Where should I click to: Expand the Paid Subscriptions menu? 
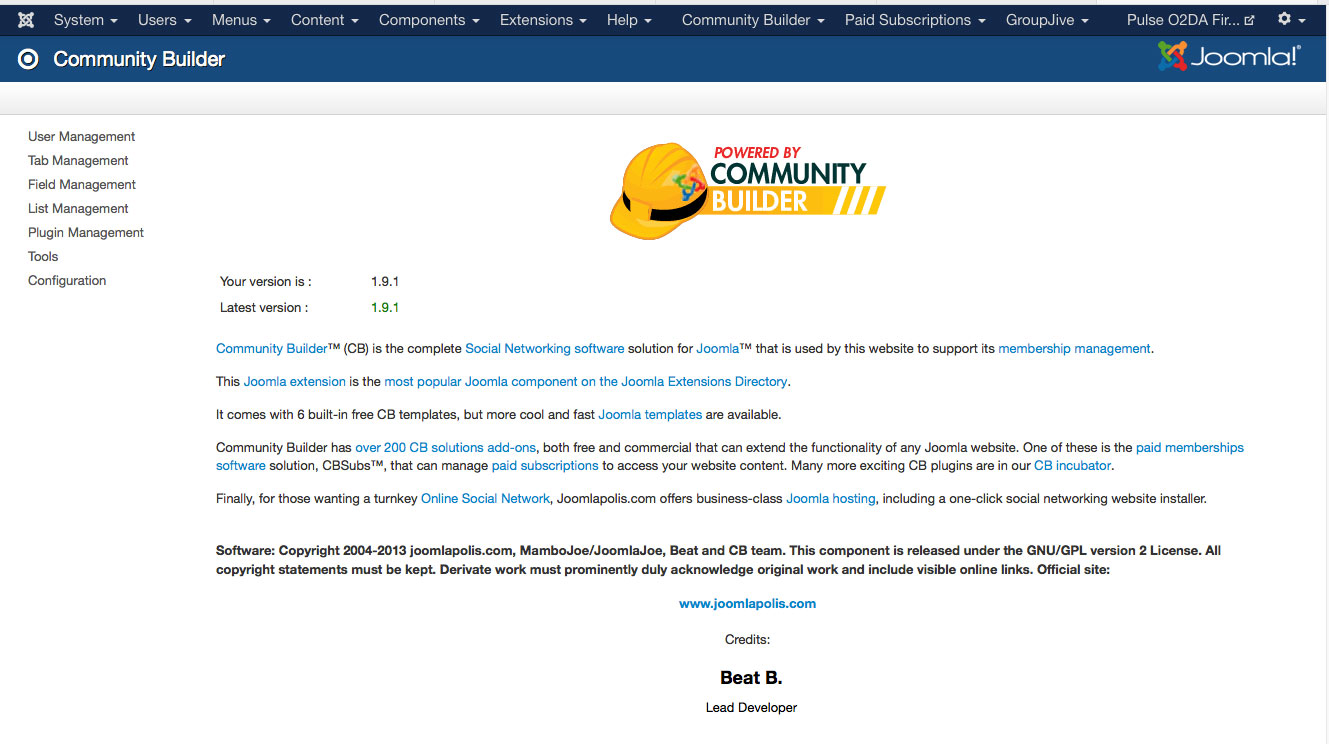coord(915,20)
